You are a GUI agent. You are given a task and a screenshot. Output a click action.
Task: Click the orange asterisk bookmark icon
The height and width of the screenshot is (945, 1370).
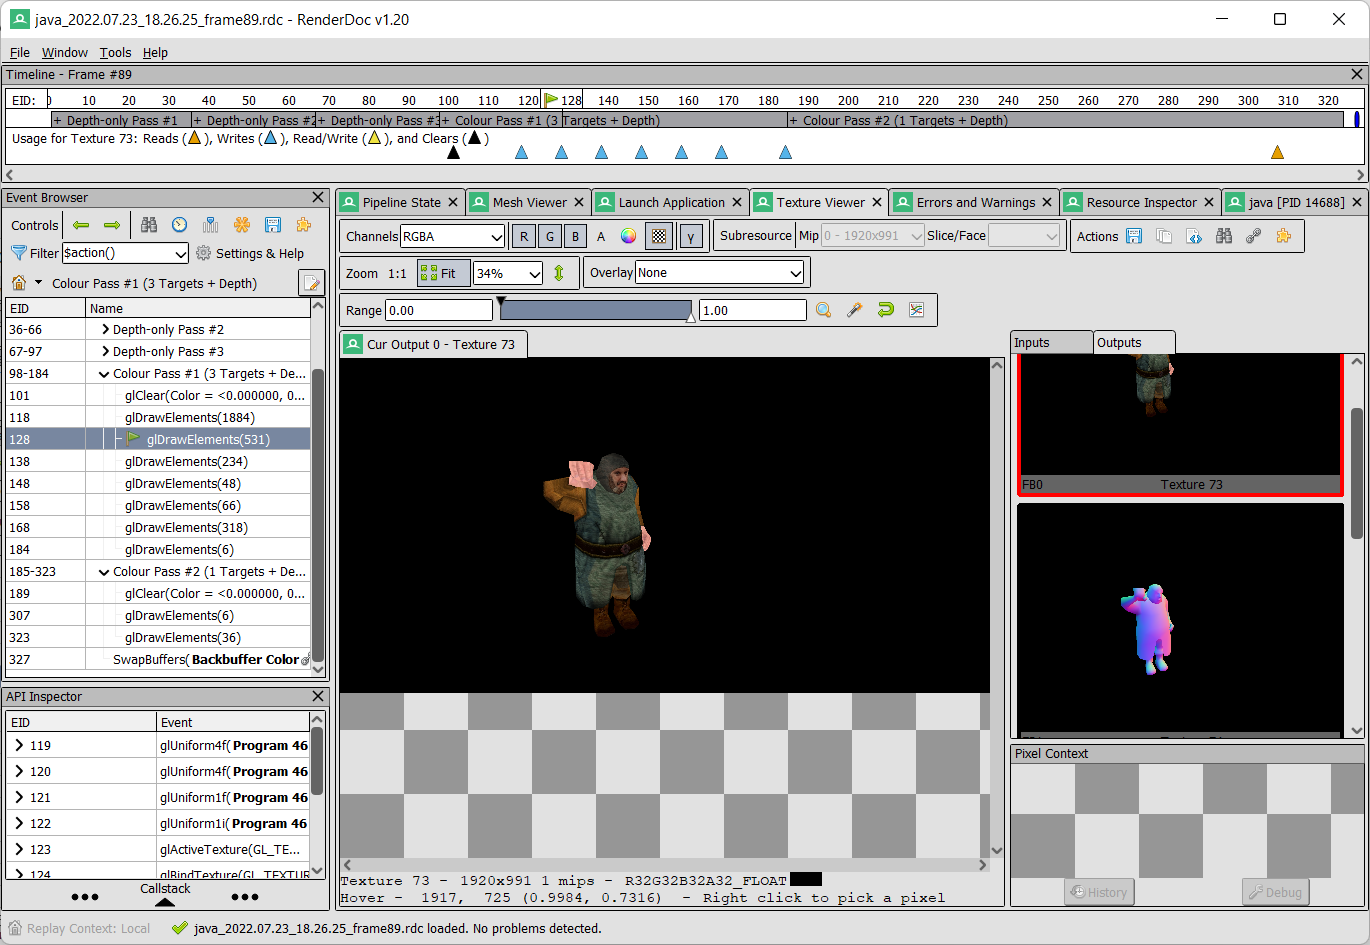tap(242, 225)
